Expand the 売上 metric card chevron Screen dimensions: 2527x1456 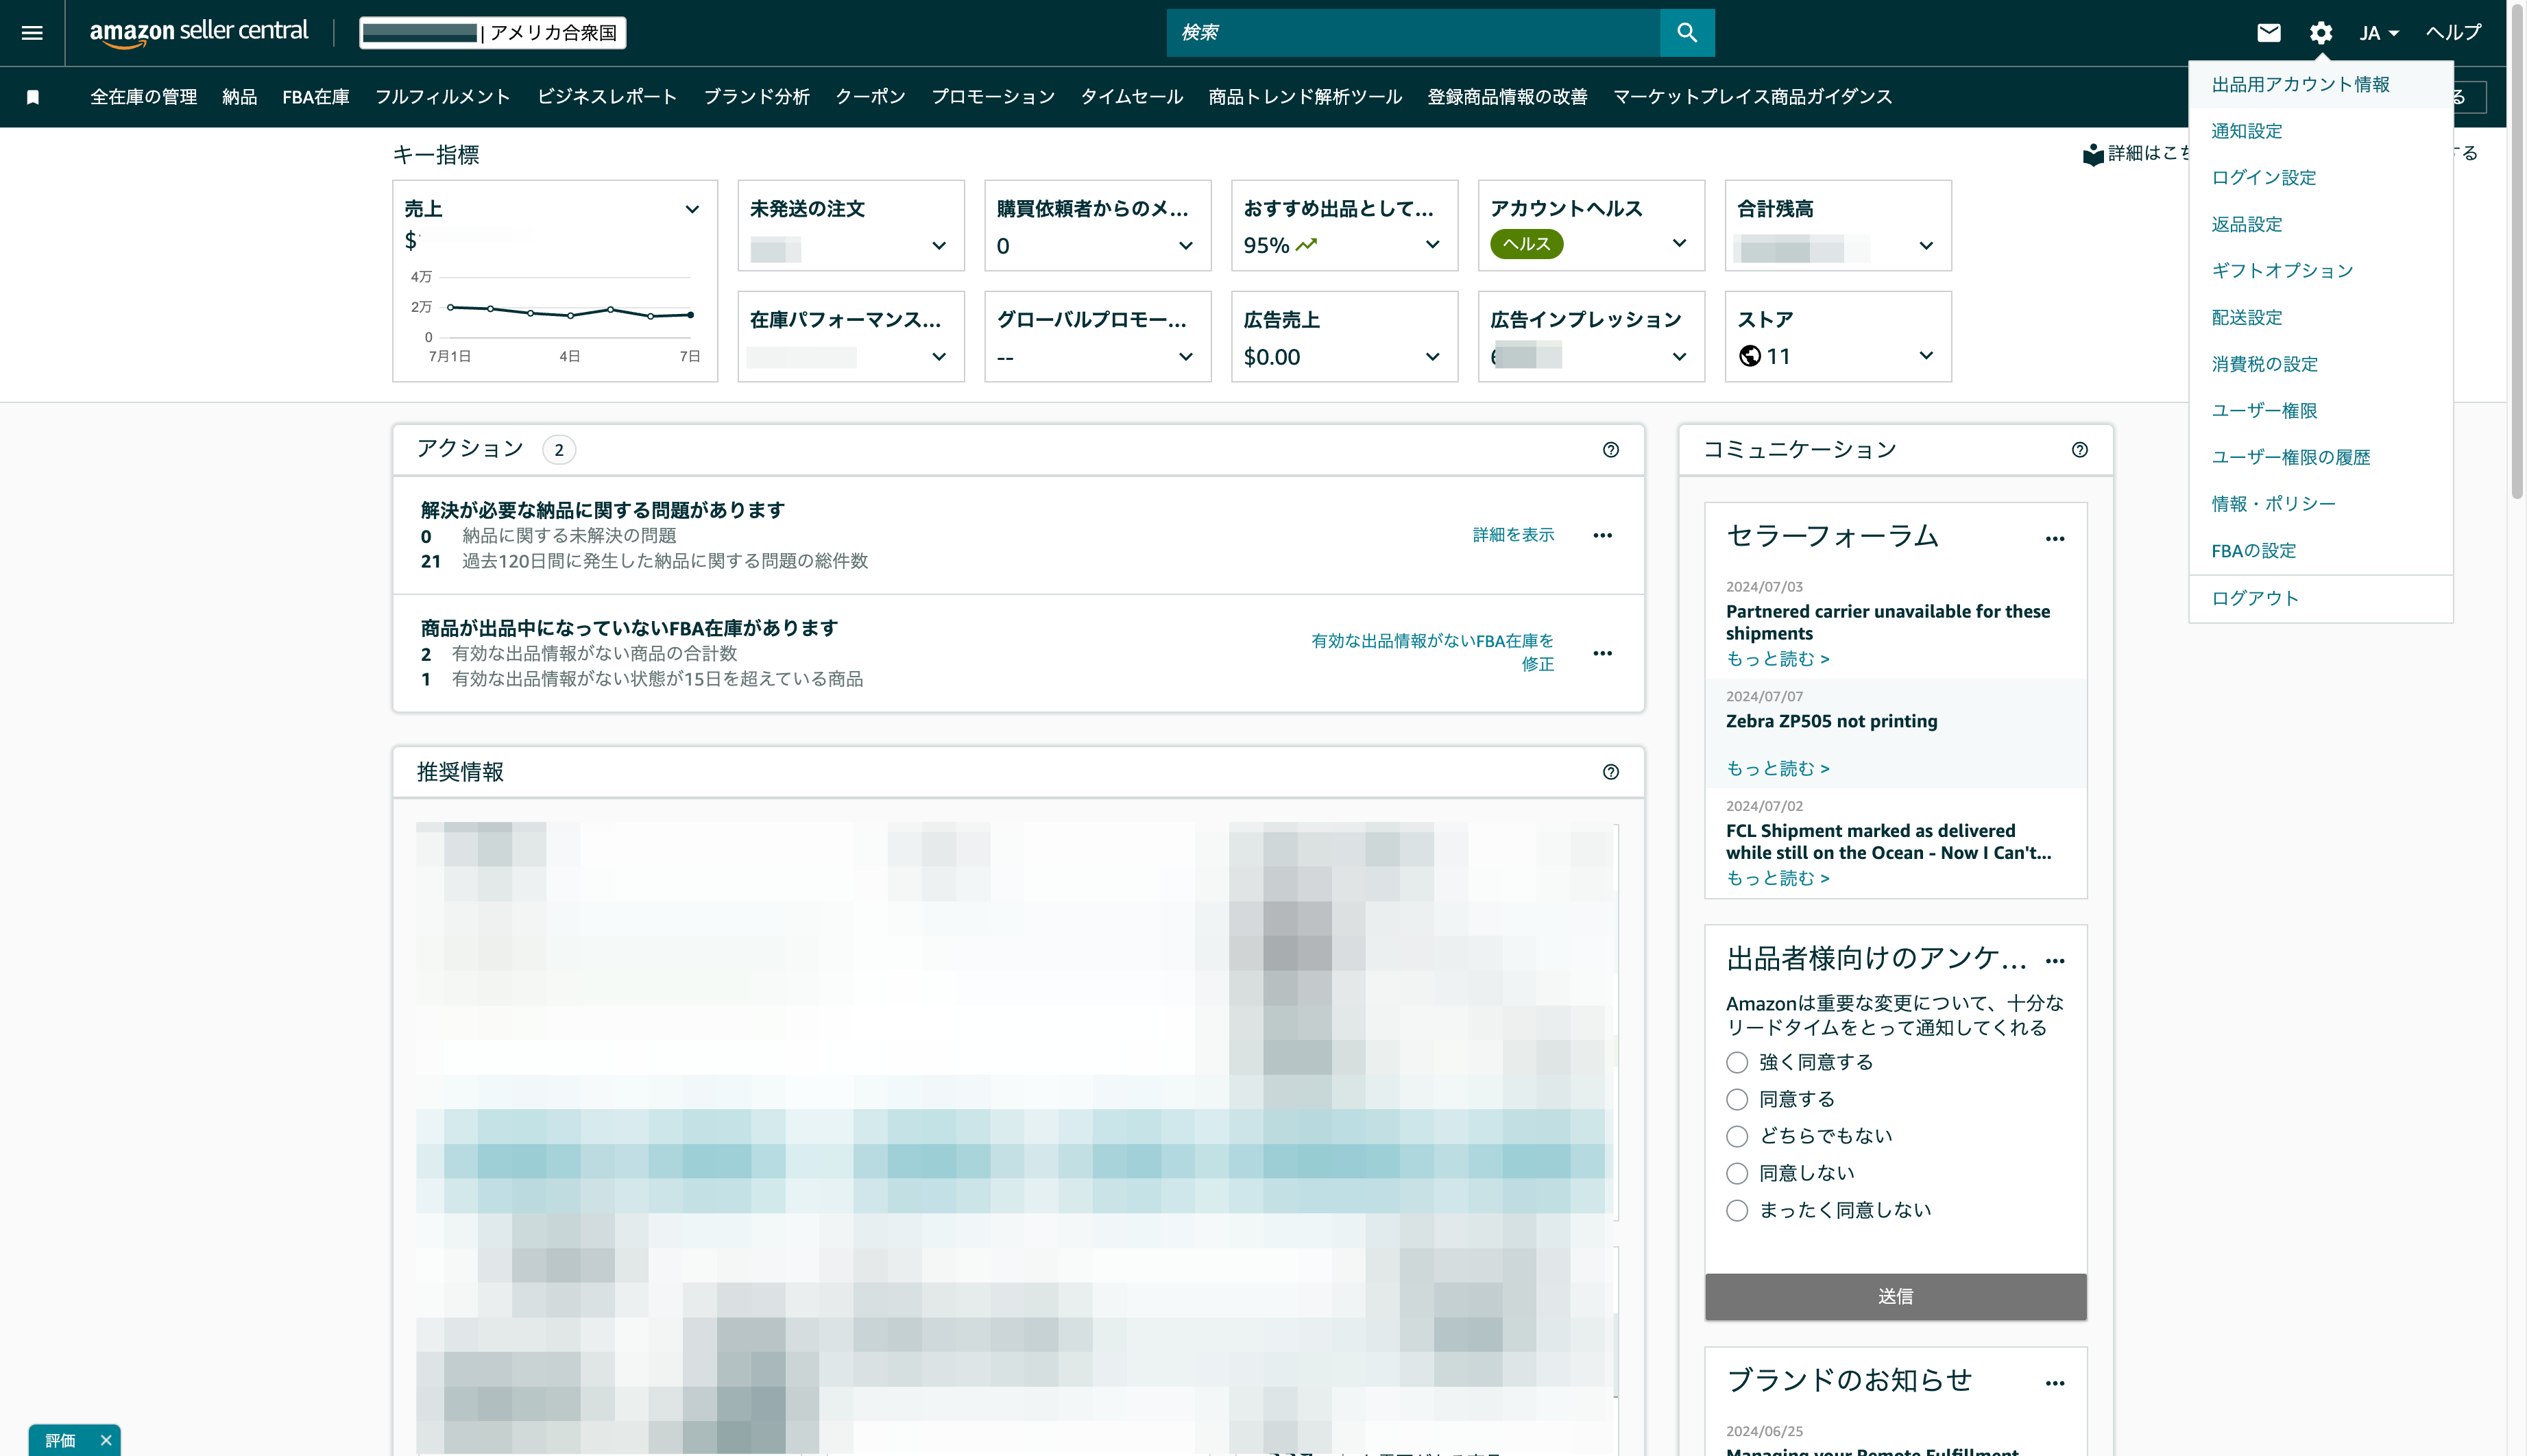click(691, 209)
